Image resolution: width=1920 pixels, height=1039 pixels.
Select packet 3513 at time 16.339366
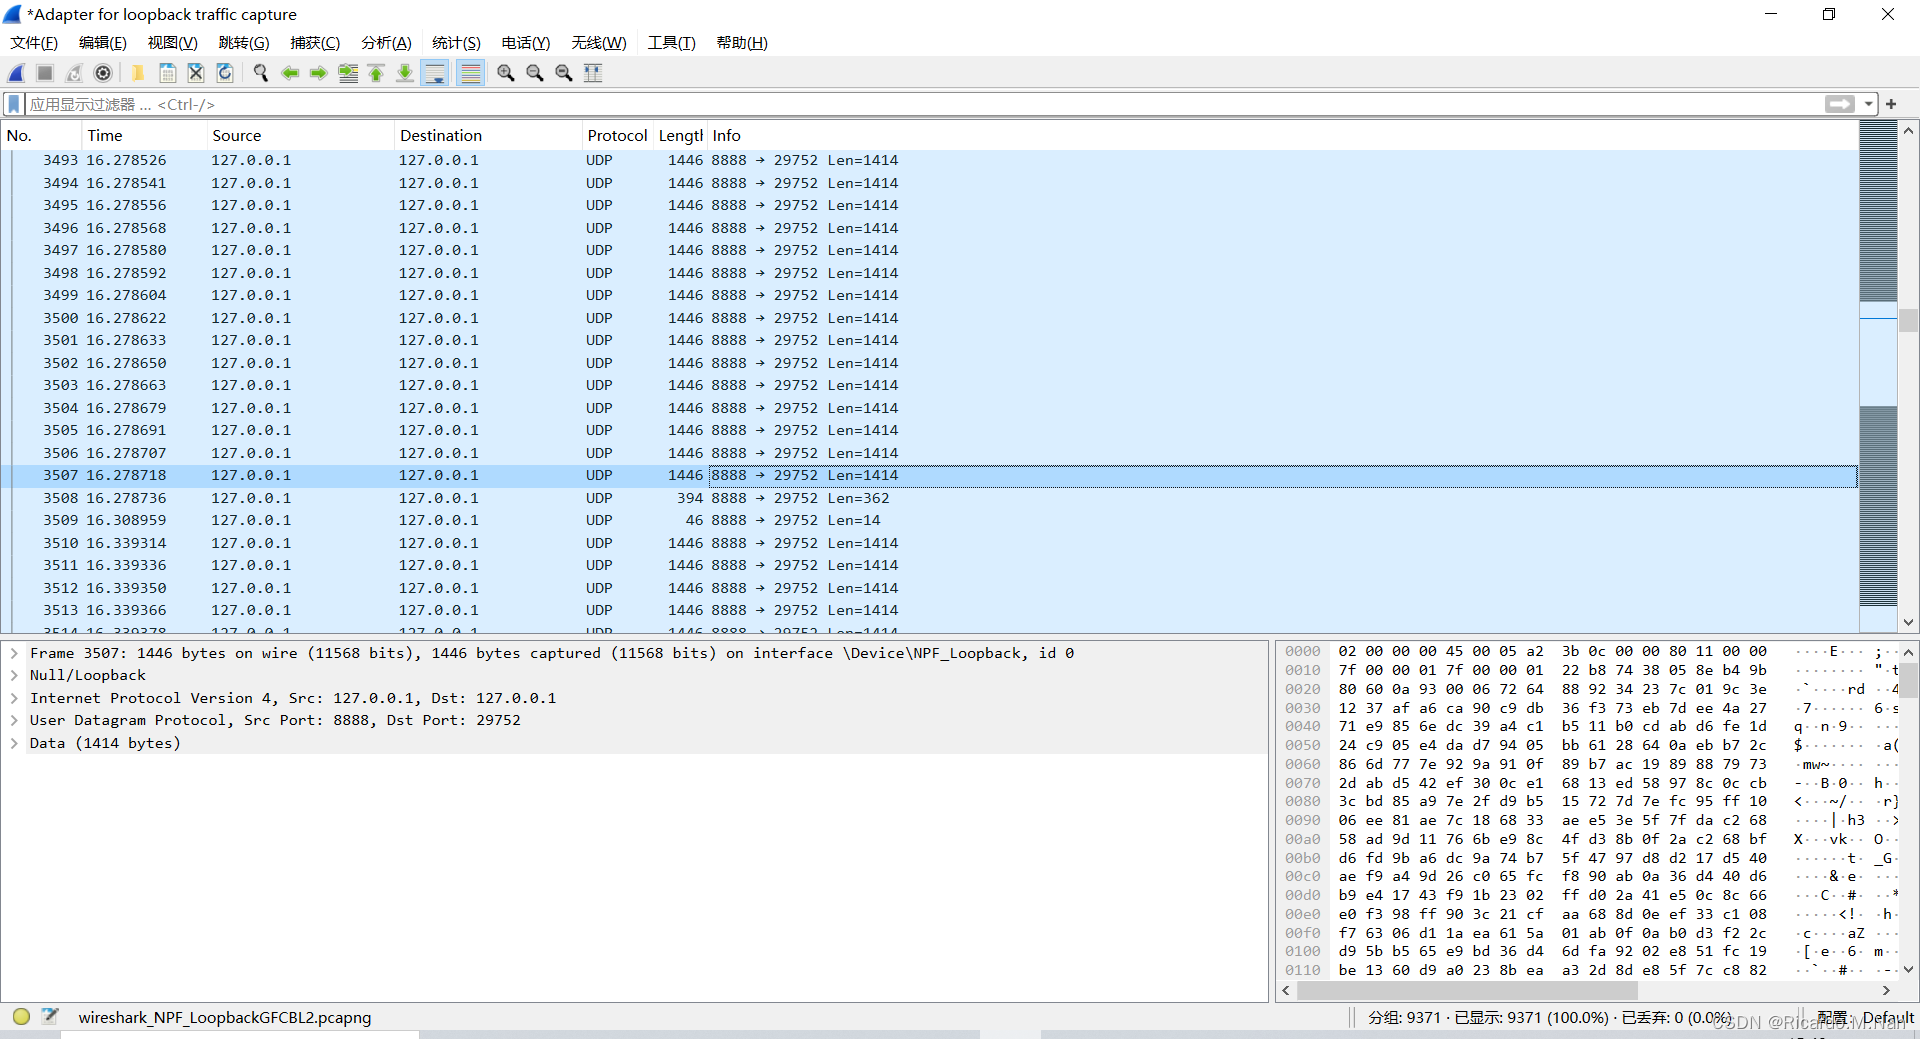coord(930,610)
